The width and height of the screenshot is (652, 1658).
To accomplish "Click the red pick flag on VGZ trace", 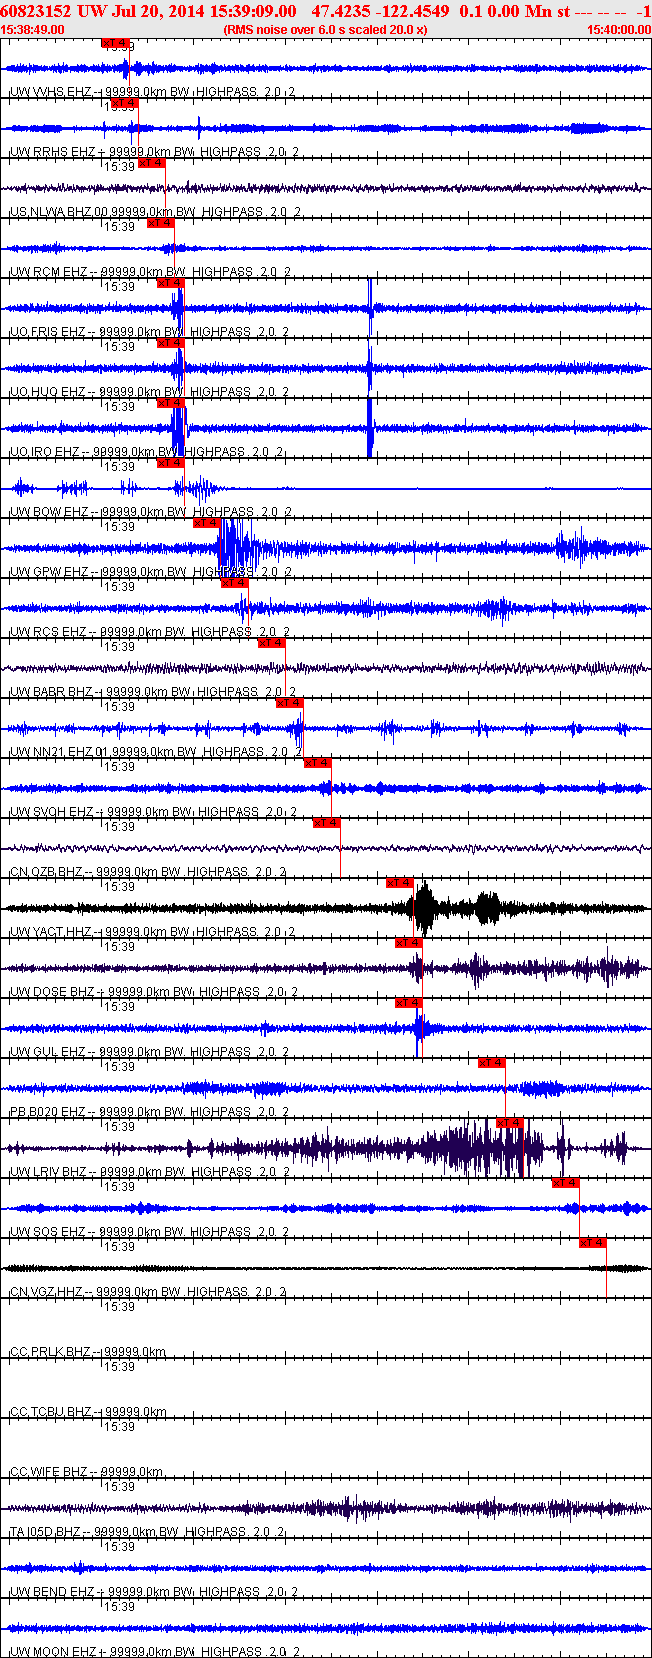I will [593, 1243].
